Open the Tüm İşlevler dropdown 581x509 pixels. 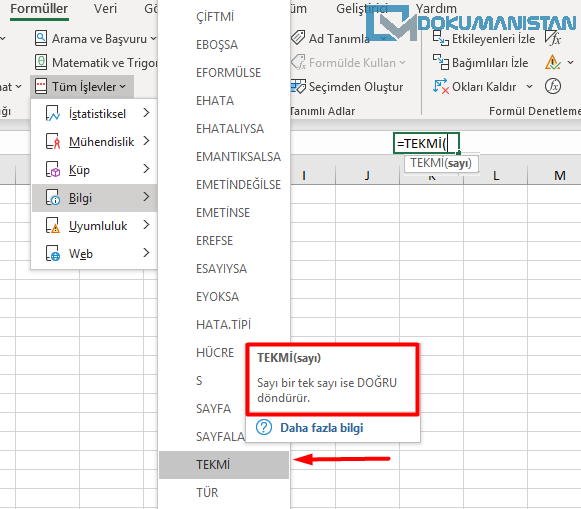click(x=82, y=87)
